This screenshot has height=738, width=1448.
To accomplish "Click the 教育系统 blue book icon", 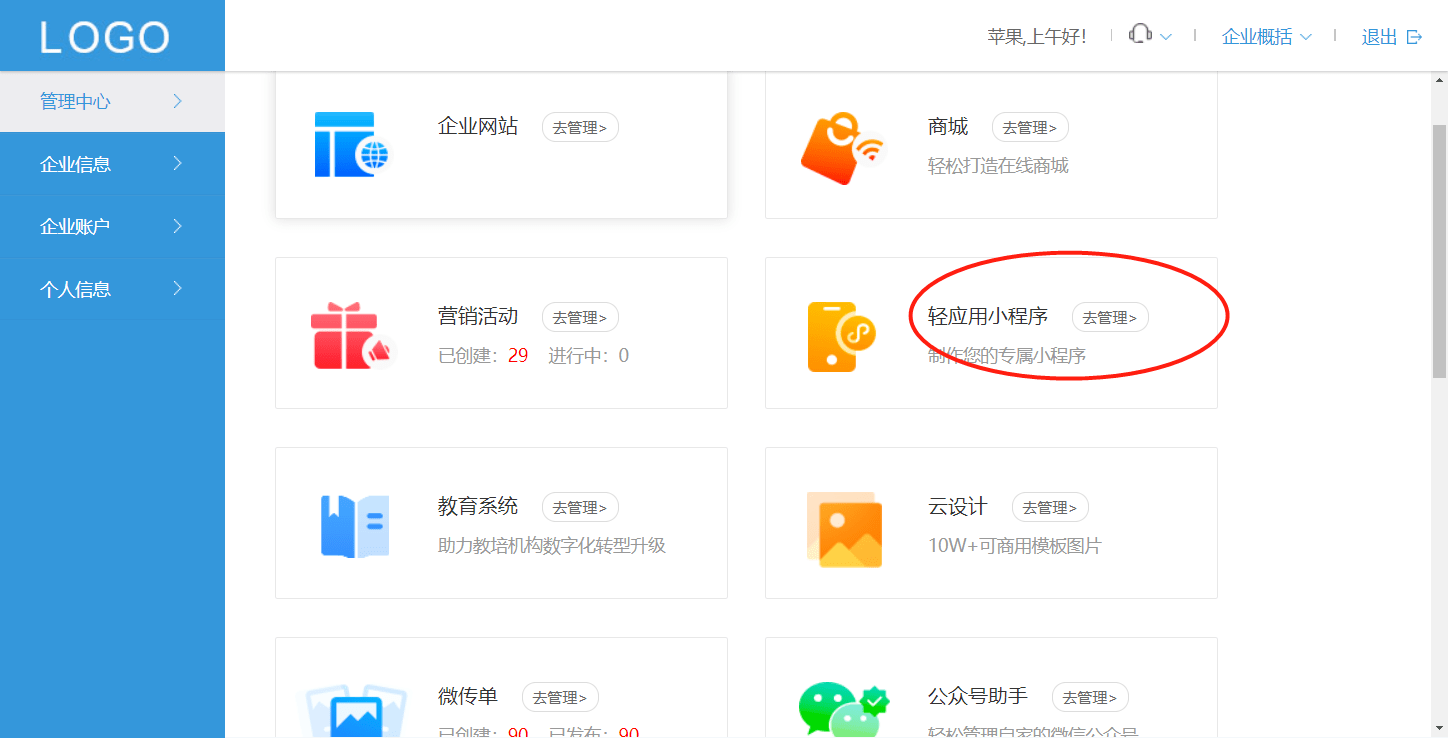I will (355, 526).
